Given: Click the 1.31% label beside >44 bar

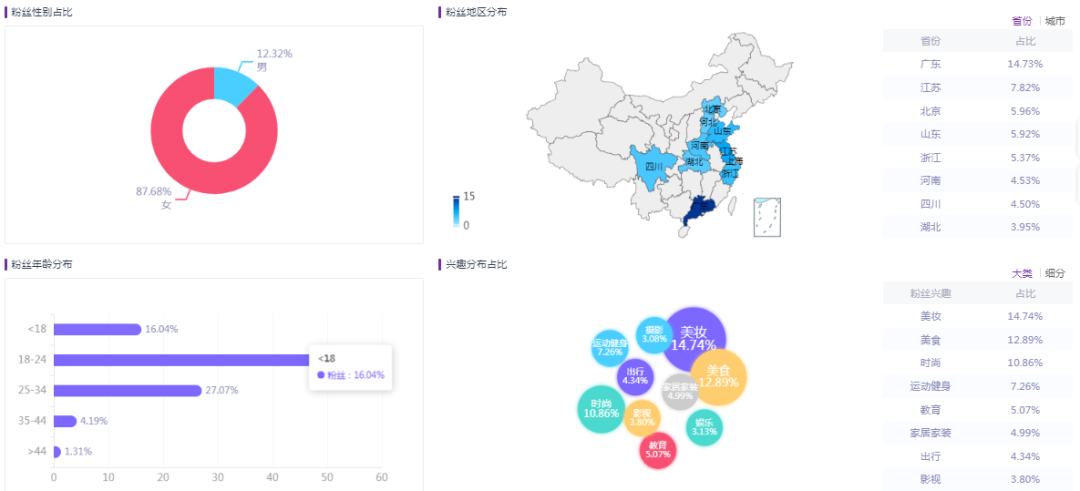Looking at the screenshot, I should 78,451.
